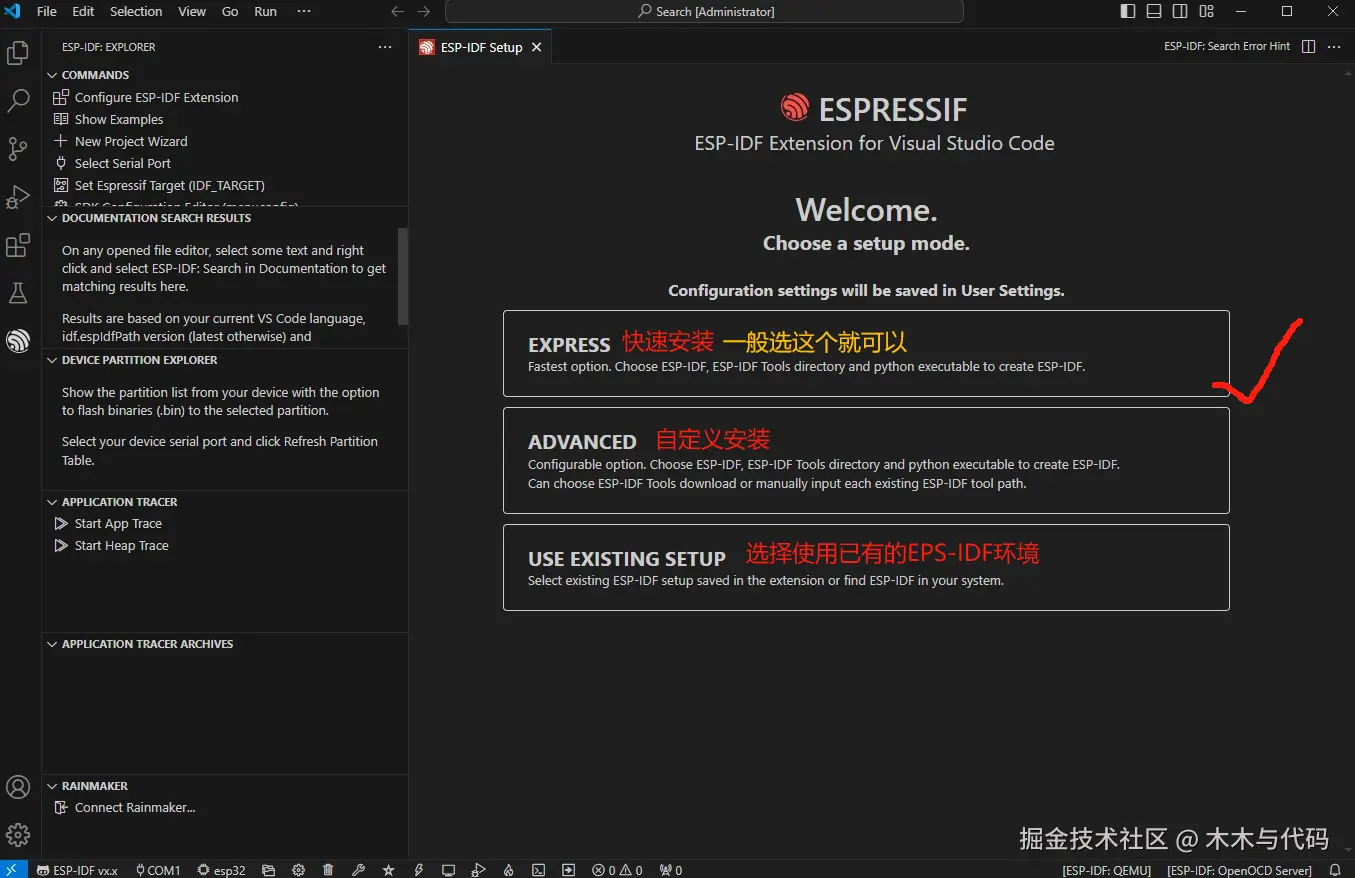Toggle the bottom panel layout button
Image resolution: width=1355 pixels, height=878 pixels.
1154,11
